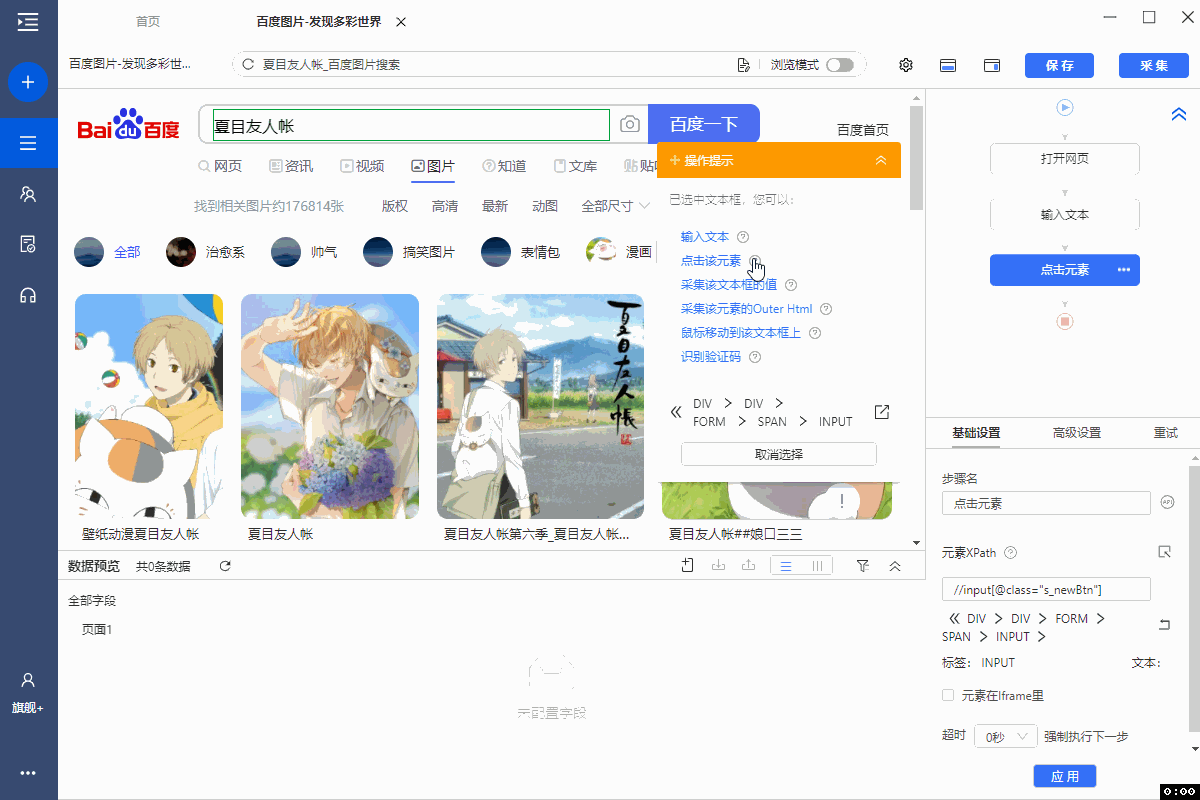Choose the 采集该文本框的值 action link
The height and width of the screenshot is (800, 1200).
(729, 285)
